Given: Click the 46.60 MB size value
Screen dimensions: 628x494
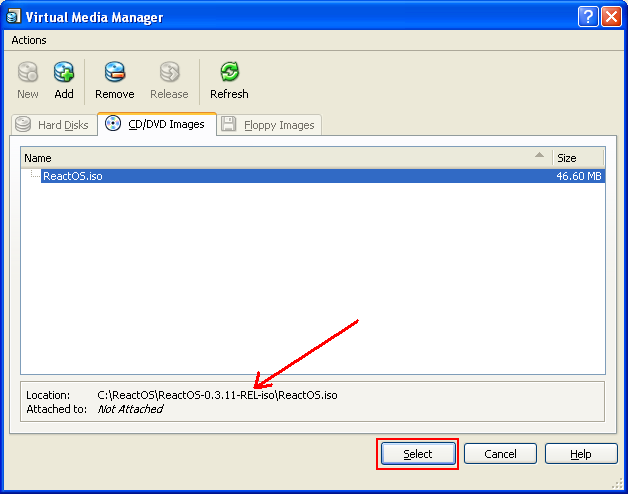Looking at the screenshot, I should (x=579, y=176).
